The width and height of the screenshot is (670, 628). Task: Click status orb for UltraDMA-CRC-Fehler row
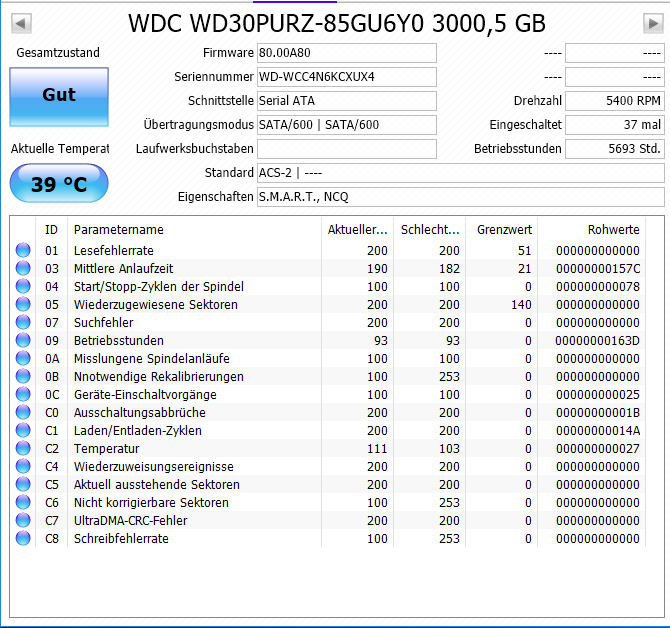point(23,520)
